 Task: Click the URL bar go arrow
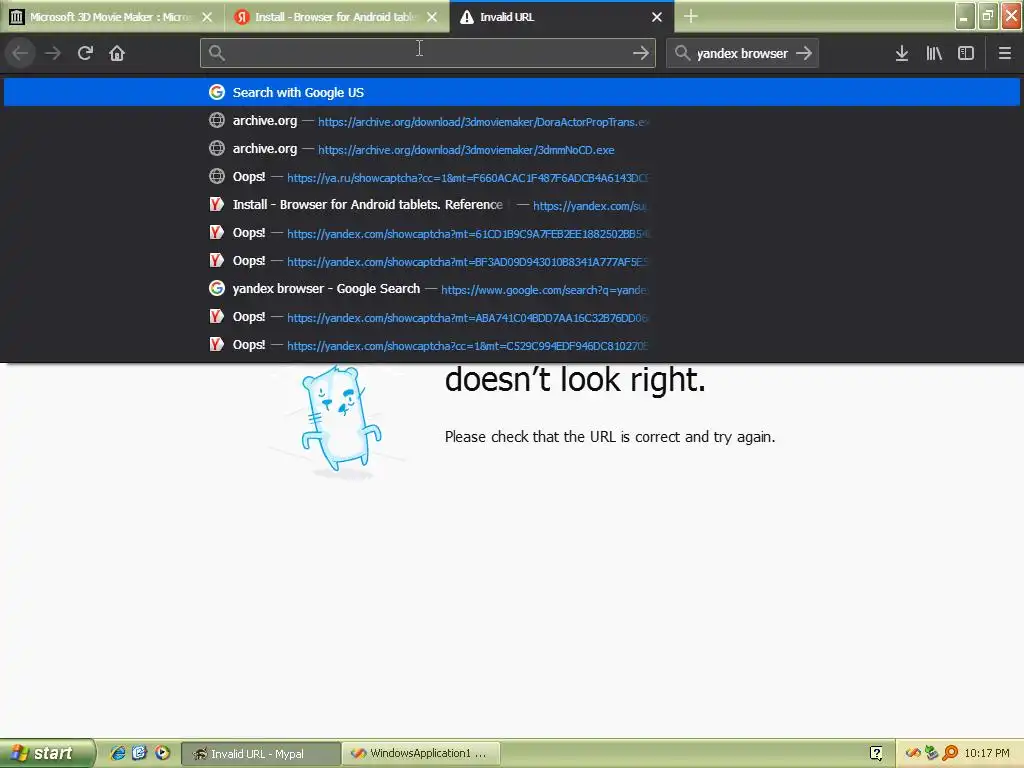coord(641,53)
